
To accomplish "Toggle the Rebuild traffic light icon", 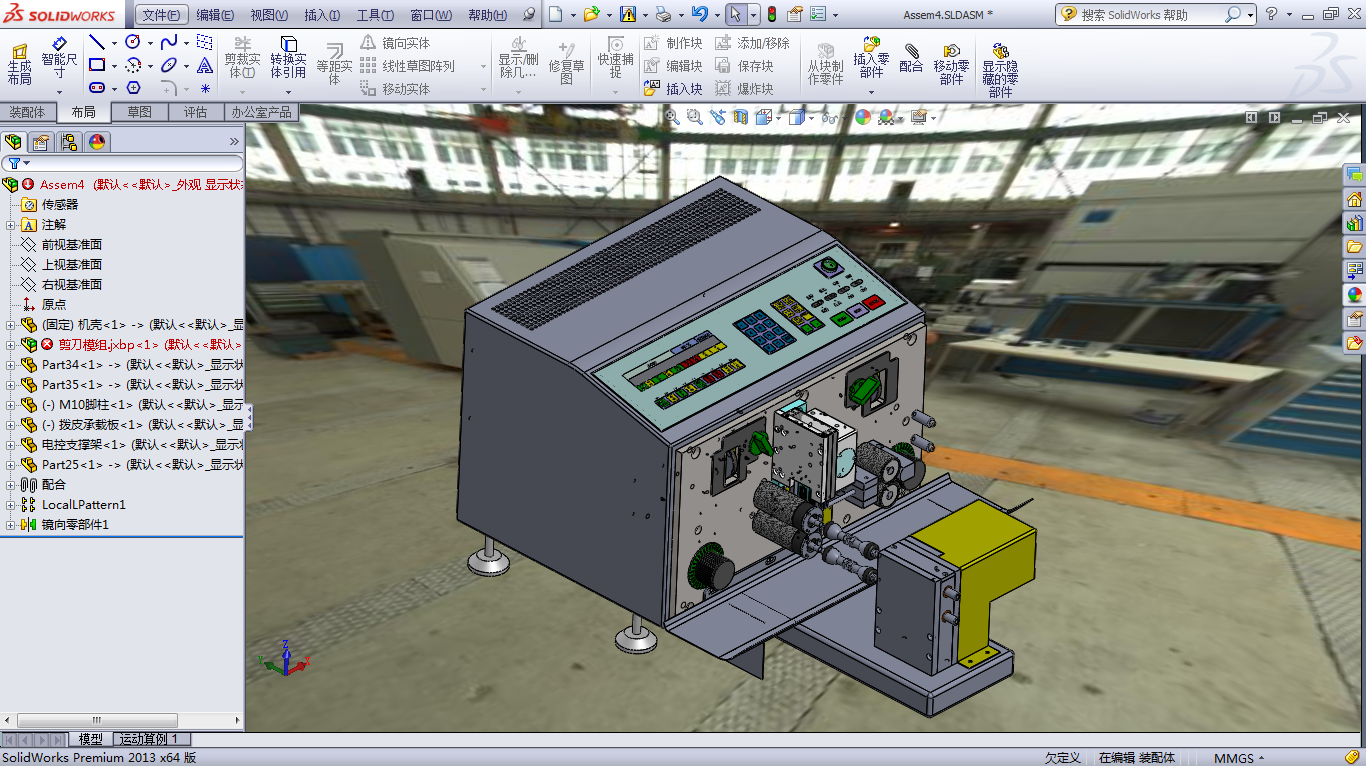I will pyautogui.click(x=771, y=14).
